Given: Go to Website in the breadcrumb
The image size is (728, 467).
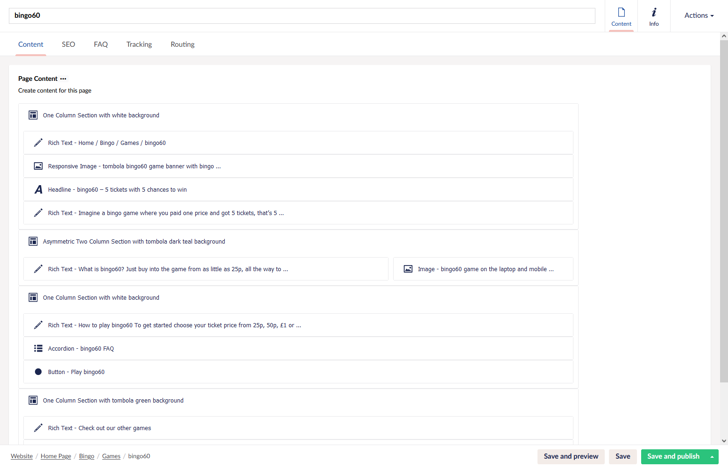Looking at the screenshot, I should click(22, 456).
